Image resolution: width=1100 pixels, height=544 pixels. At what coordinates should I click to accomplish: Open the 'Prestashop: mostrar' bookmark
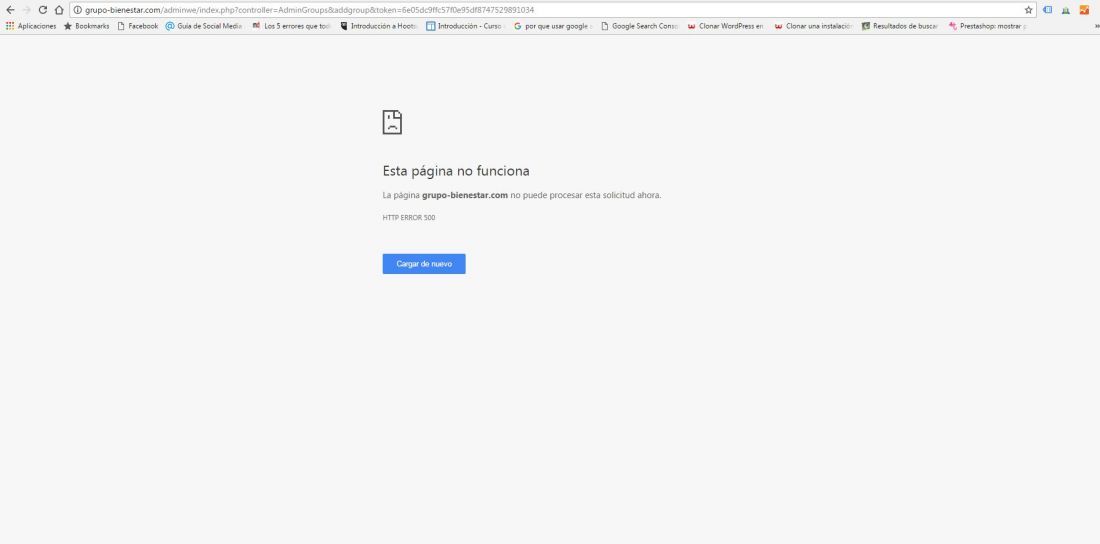pyautogui.click(x=988, y=26)
